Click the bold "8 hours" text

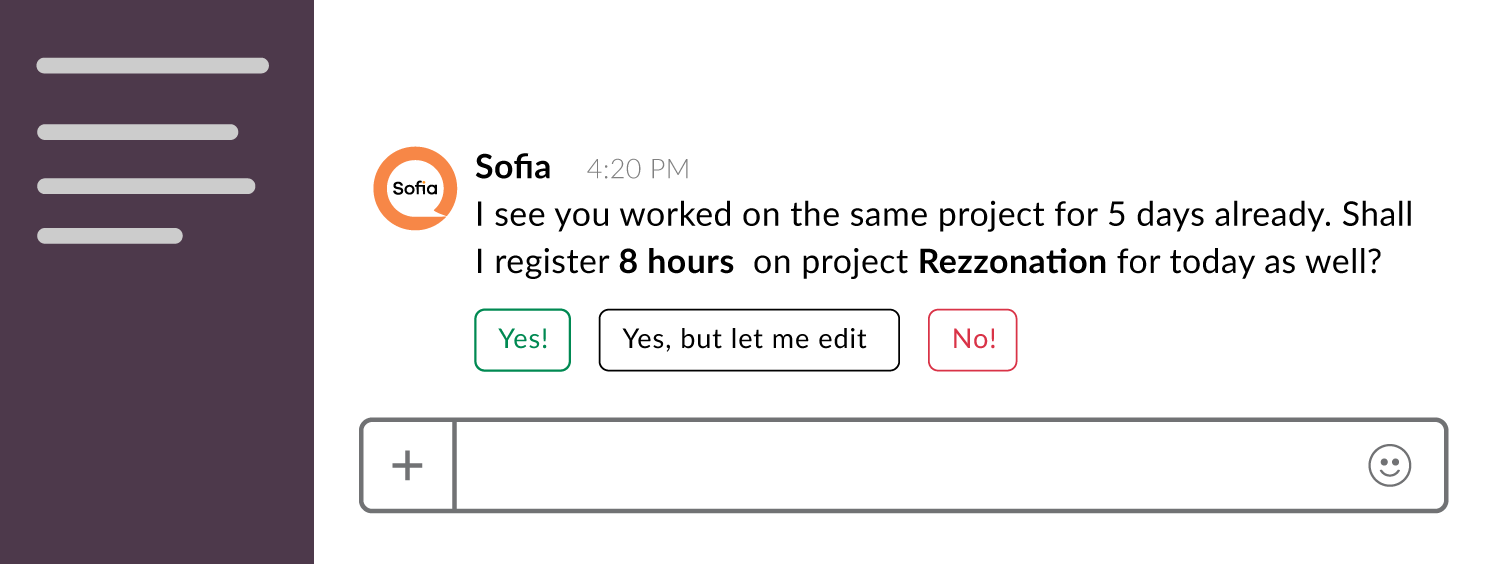tap(675, 262)
